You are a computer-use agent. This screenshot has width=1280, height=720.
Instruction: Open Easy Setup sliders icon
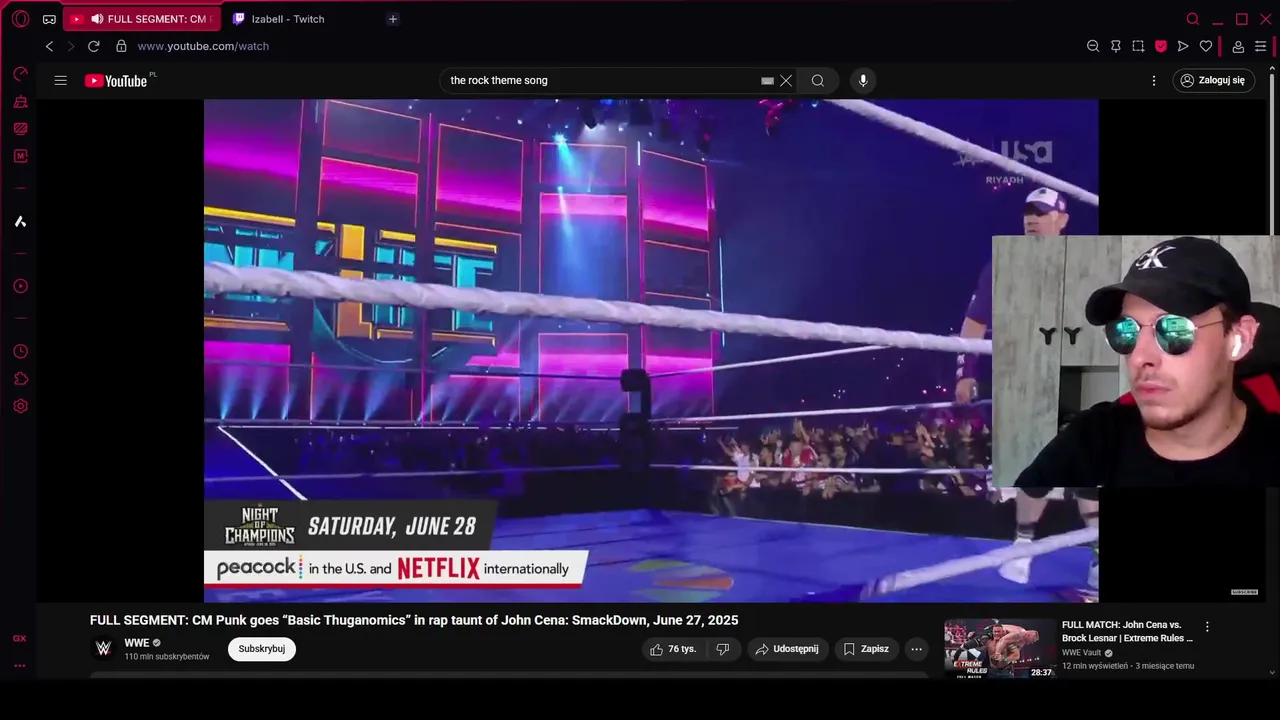tap(1260, 46)
